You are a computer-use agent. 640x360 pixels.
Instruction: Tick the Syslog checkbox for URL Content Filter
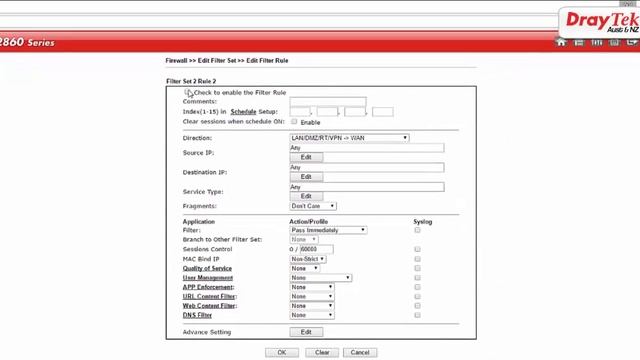[x=417, y=296]
